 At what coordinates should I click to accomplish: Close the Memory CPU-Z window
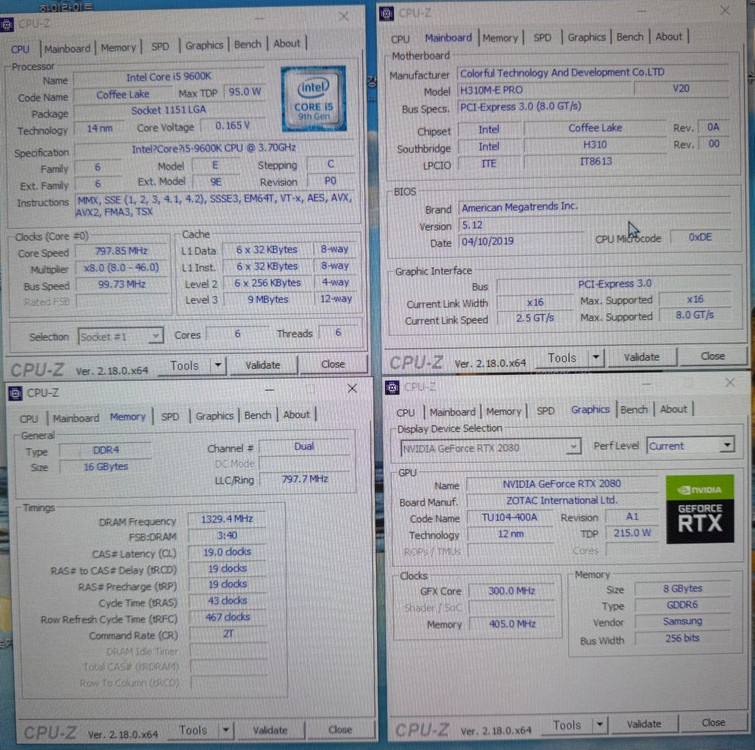(352, 388)
